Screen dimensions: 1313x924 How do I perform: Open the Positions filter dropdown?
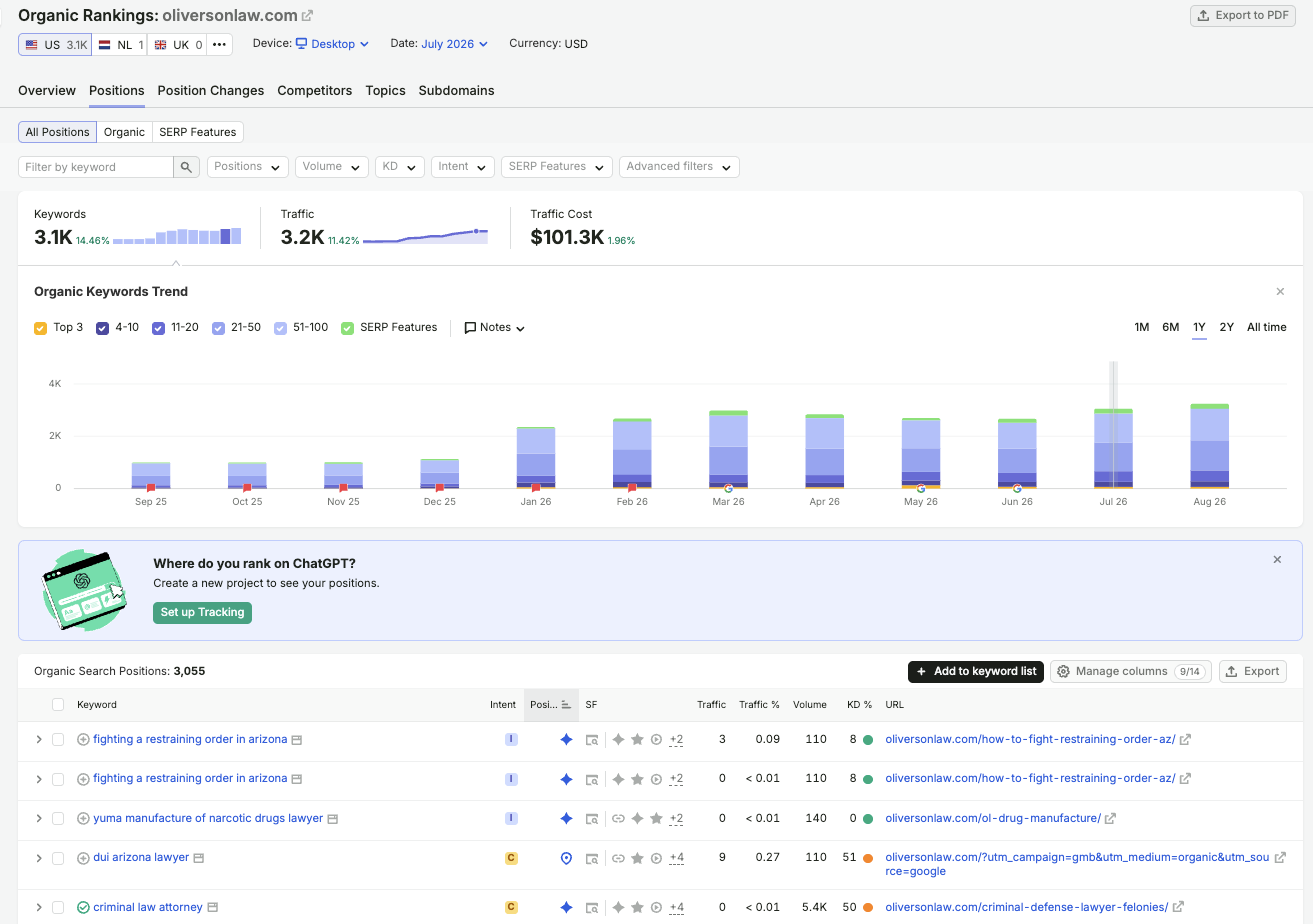pyautogui.click(x=248, y=167)
